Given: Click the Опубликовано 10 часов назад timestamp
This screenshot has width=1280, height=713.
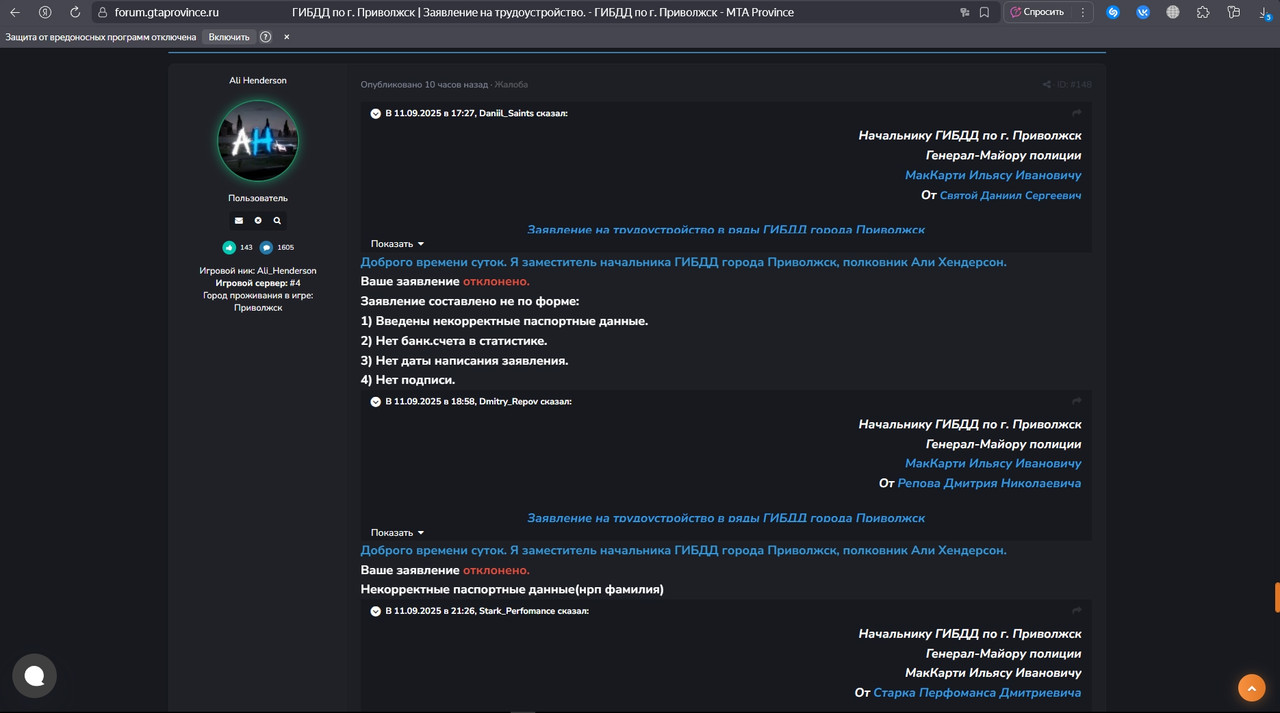Looking at the screenshot, I should pyautogui.click(x=424, y=85).
